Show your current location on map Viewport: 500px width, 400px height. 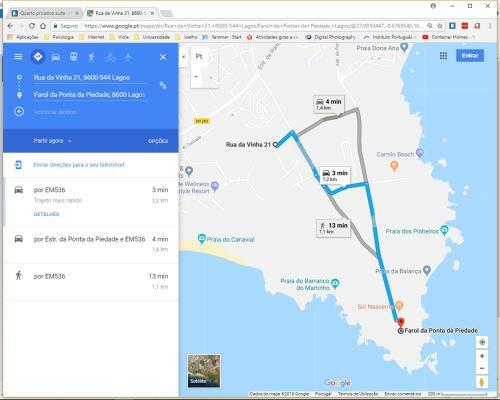coord(482,342)
